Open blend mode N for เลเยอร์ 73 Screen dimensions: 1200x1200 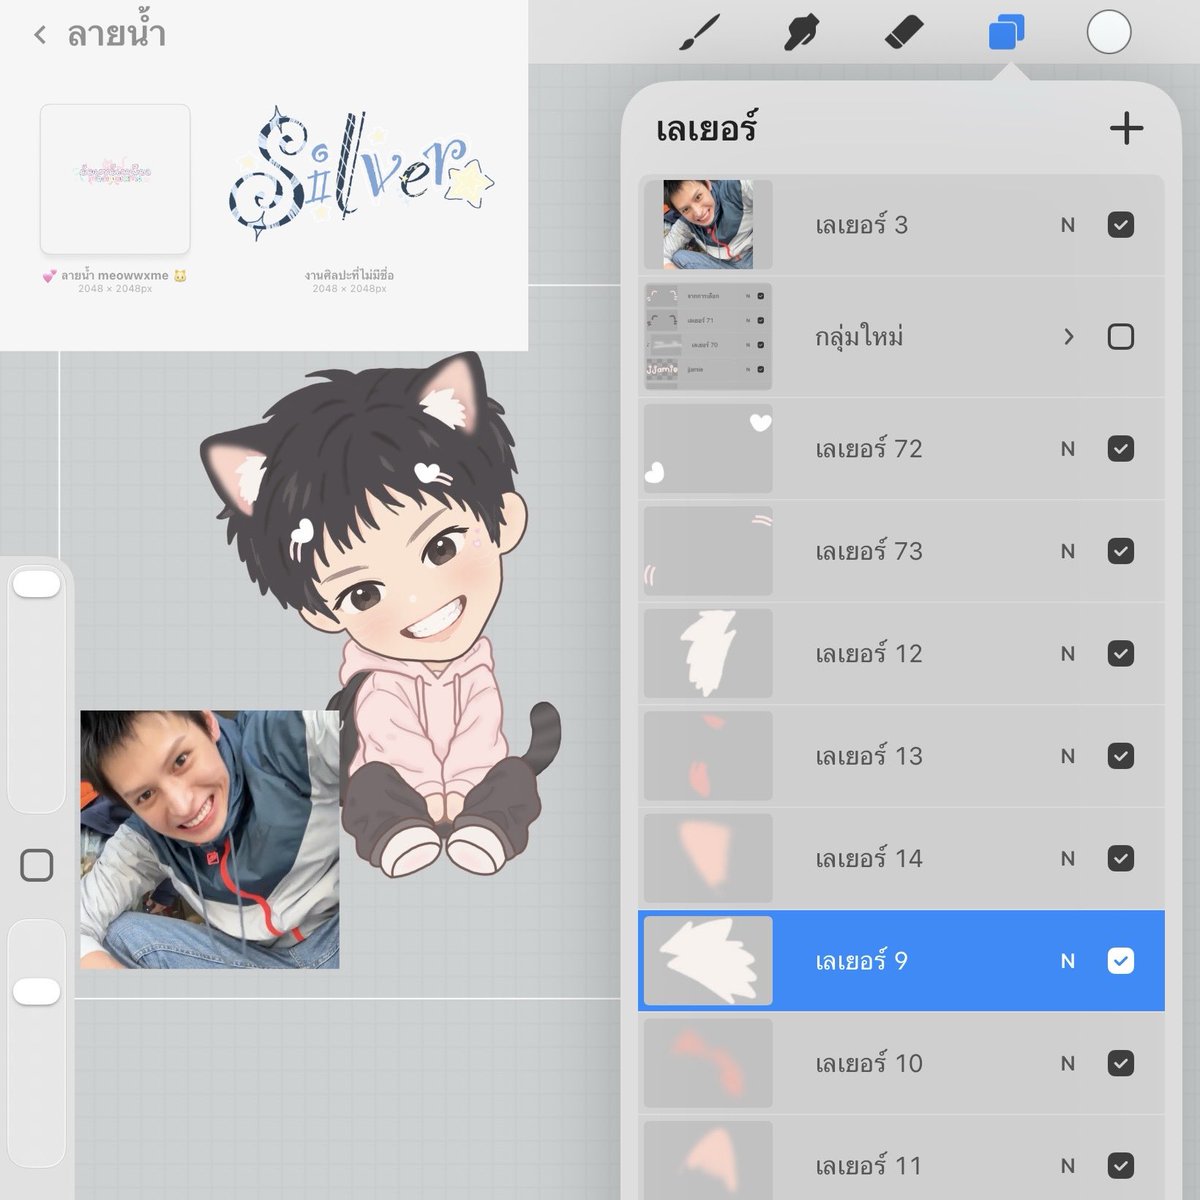tap(1068, 551)
